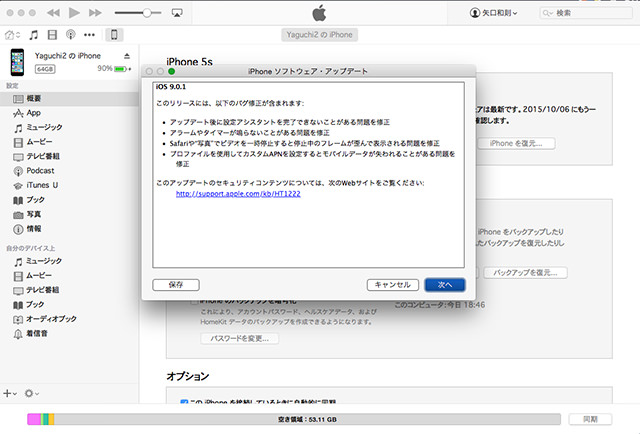Viewport: 640px width, 434px height.
Task: Switch to the Music library icon
Action: point(34,35)
